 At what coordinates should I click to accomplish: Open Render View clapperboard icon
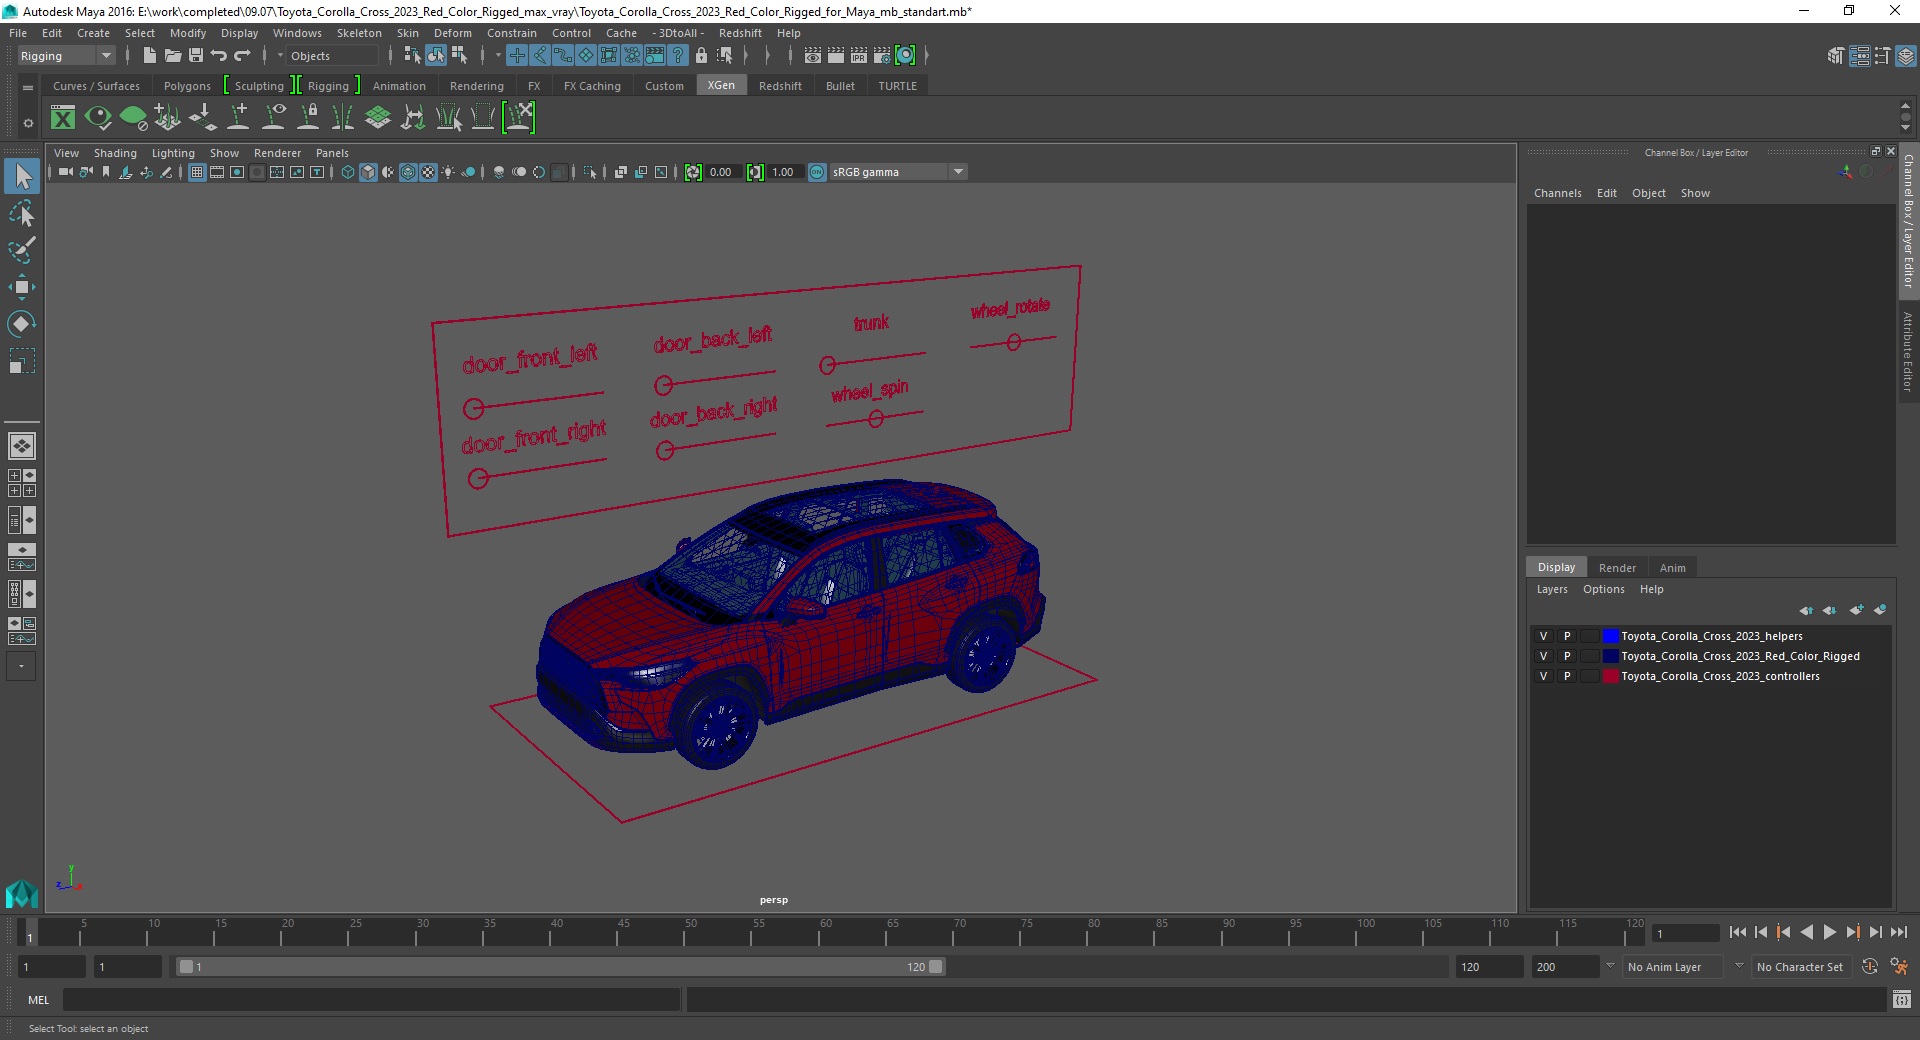pyautogui.click(x=813, y=56)
